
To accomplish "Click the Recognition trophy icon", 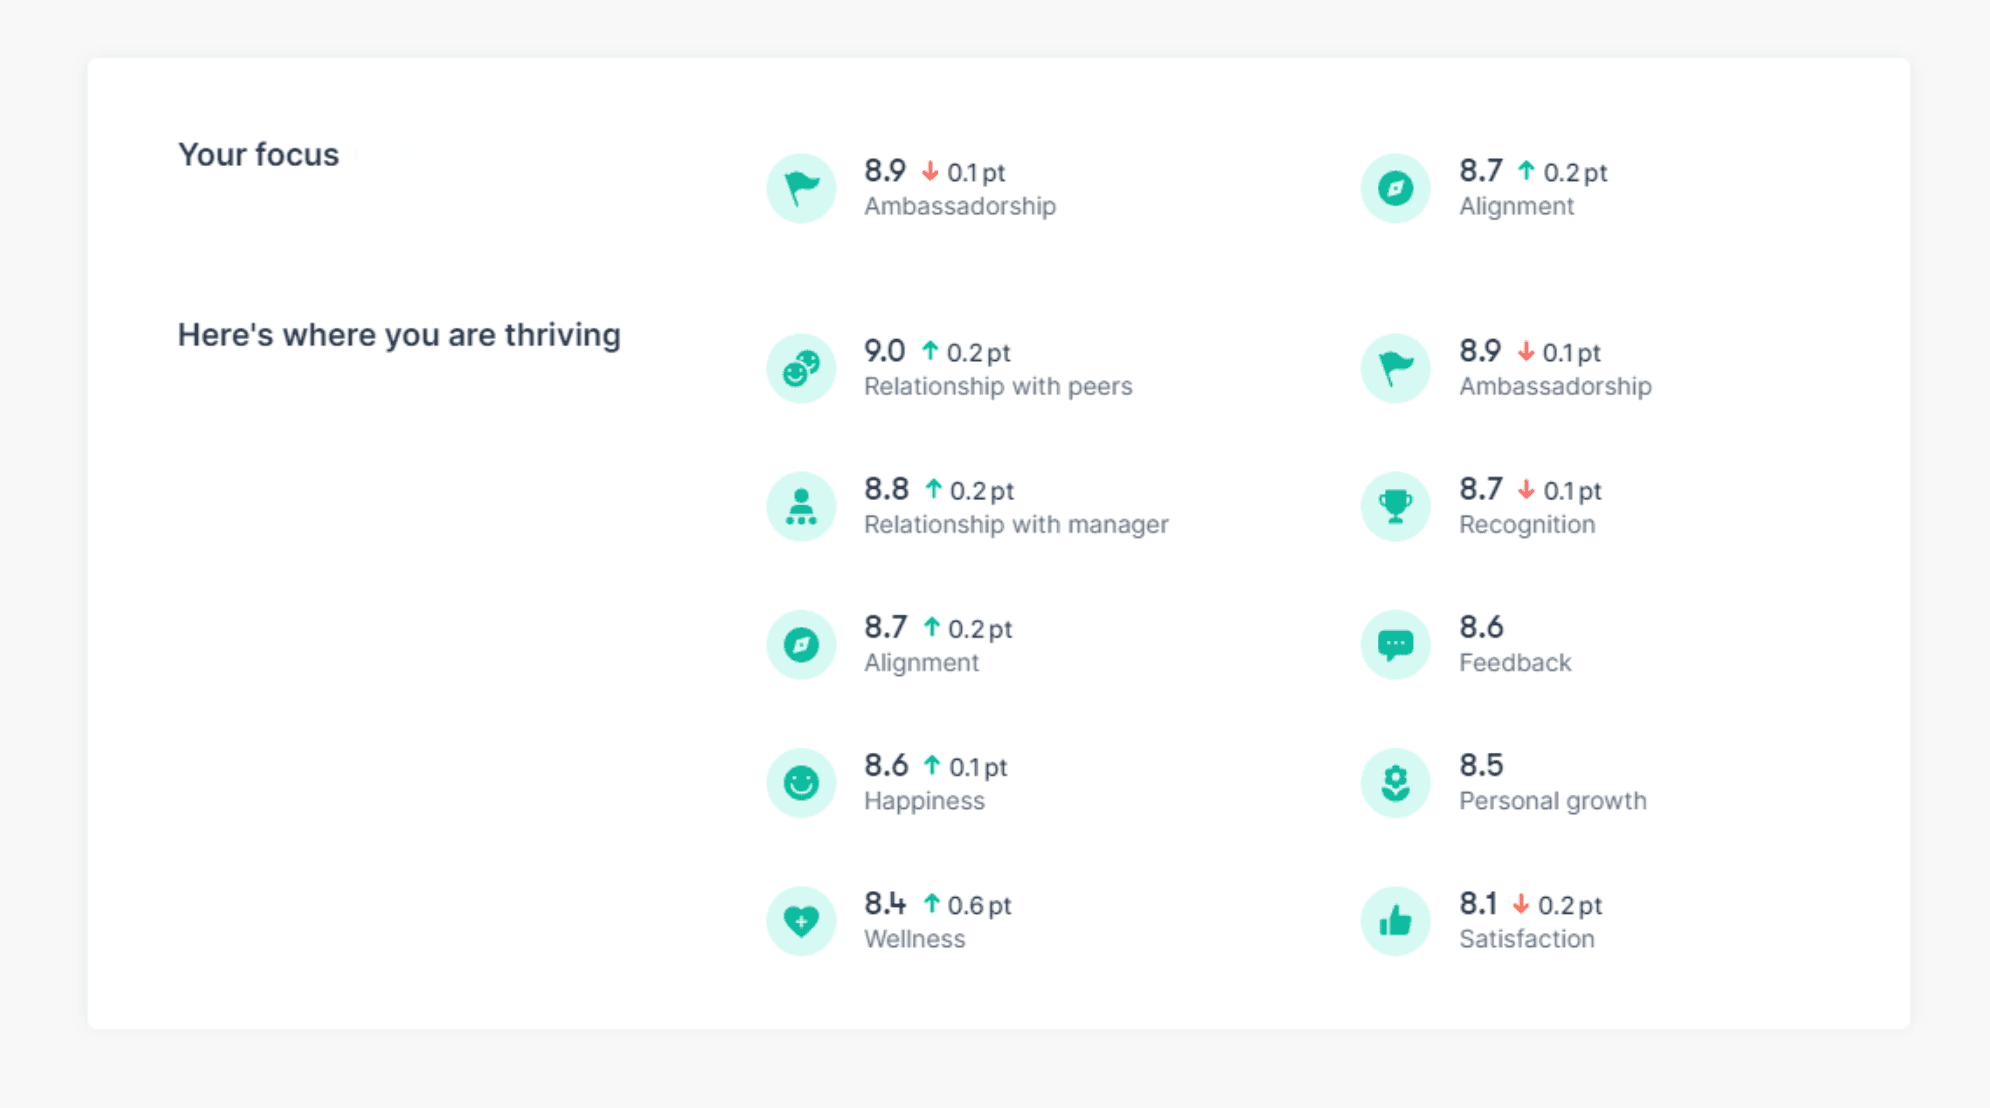I will [x=1395, y=506].
